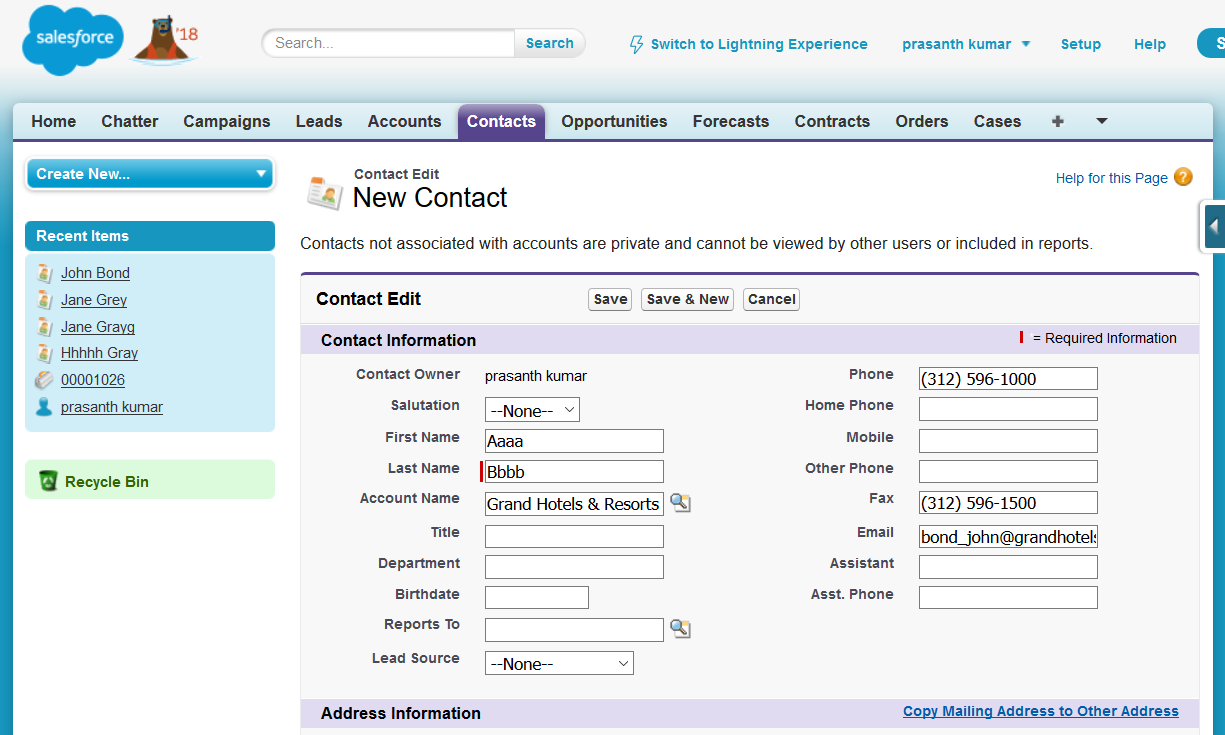Click the Phone field

1008,379
